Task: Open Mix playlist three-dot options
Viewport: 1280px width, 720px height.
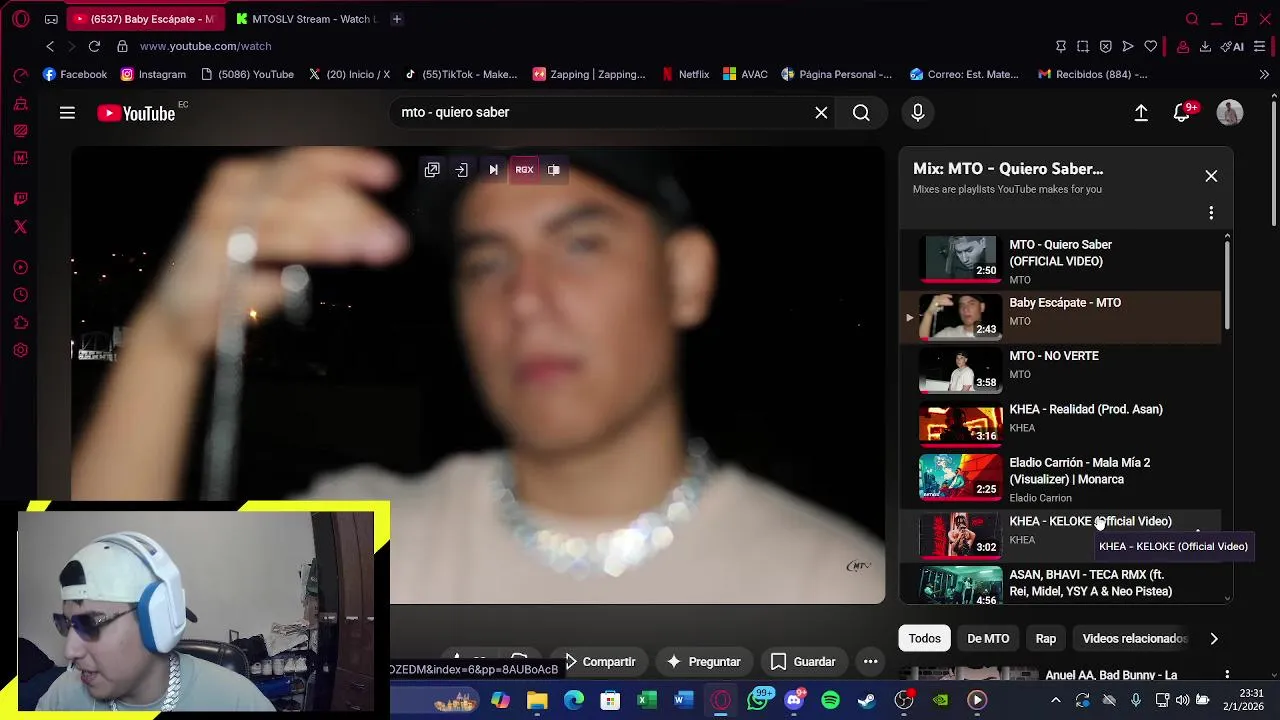Action: click(x=1211, y=213)
